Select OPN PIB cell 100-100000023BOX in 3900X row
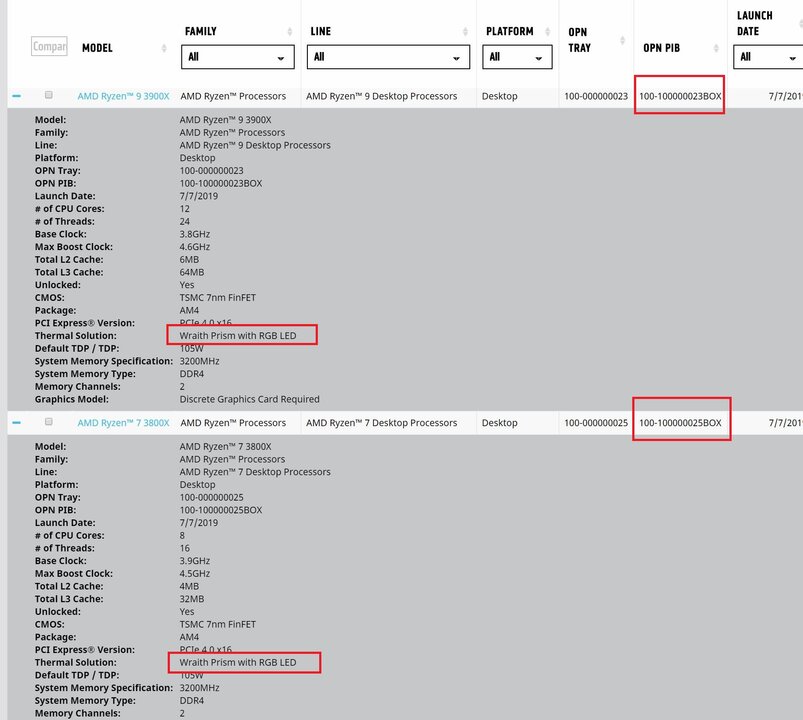803x720 pixels. tap(680, 96)
